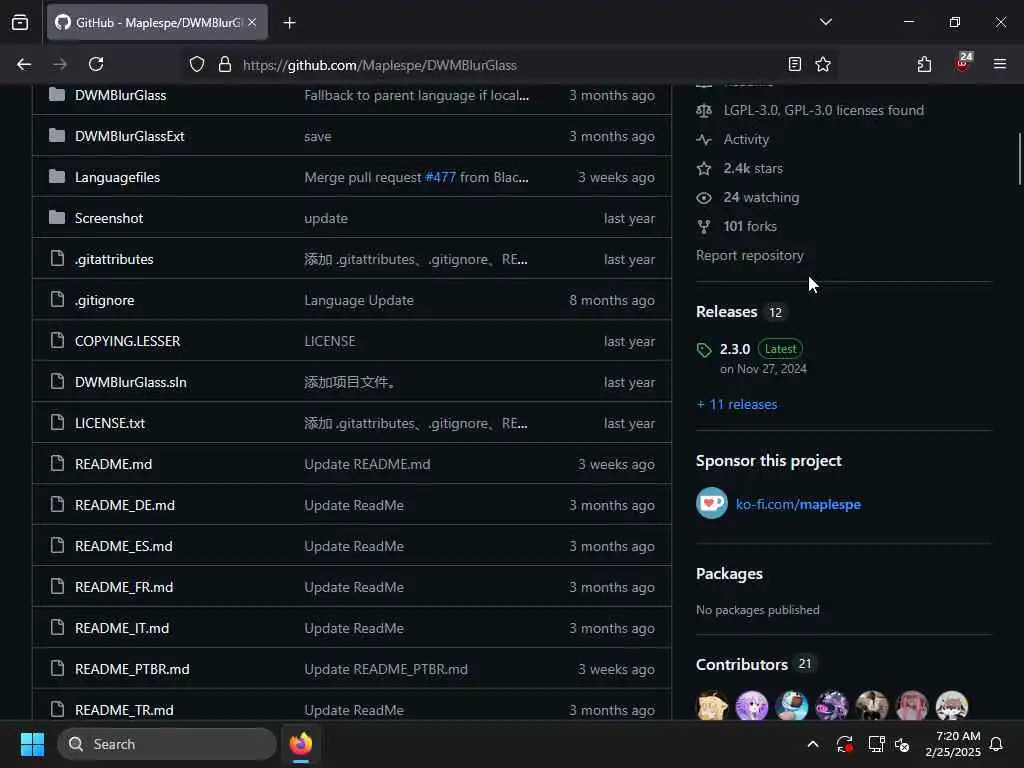Screen dimensions: 1024x768
Task: Click the page vertical scrollbar thumb
Action: [1019, 159]
